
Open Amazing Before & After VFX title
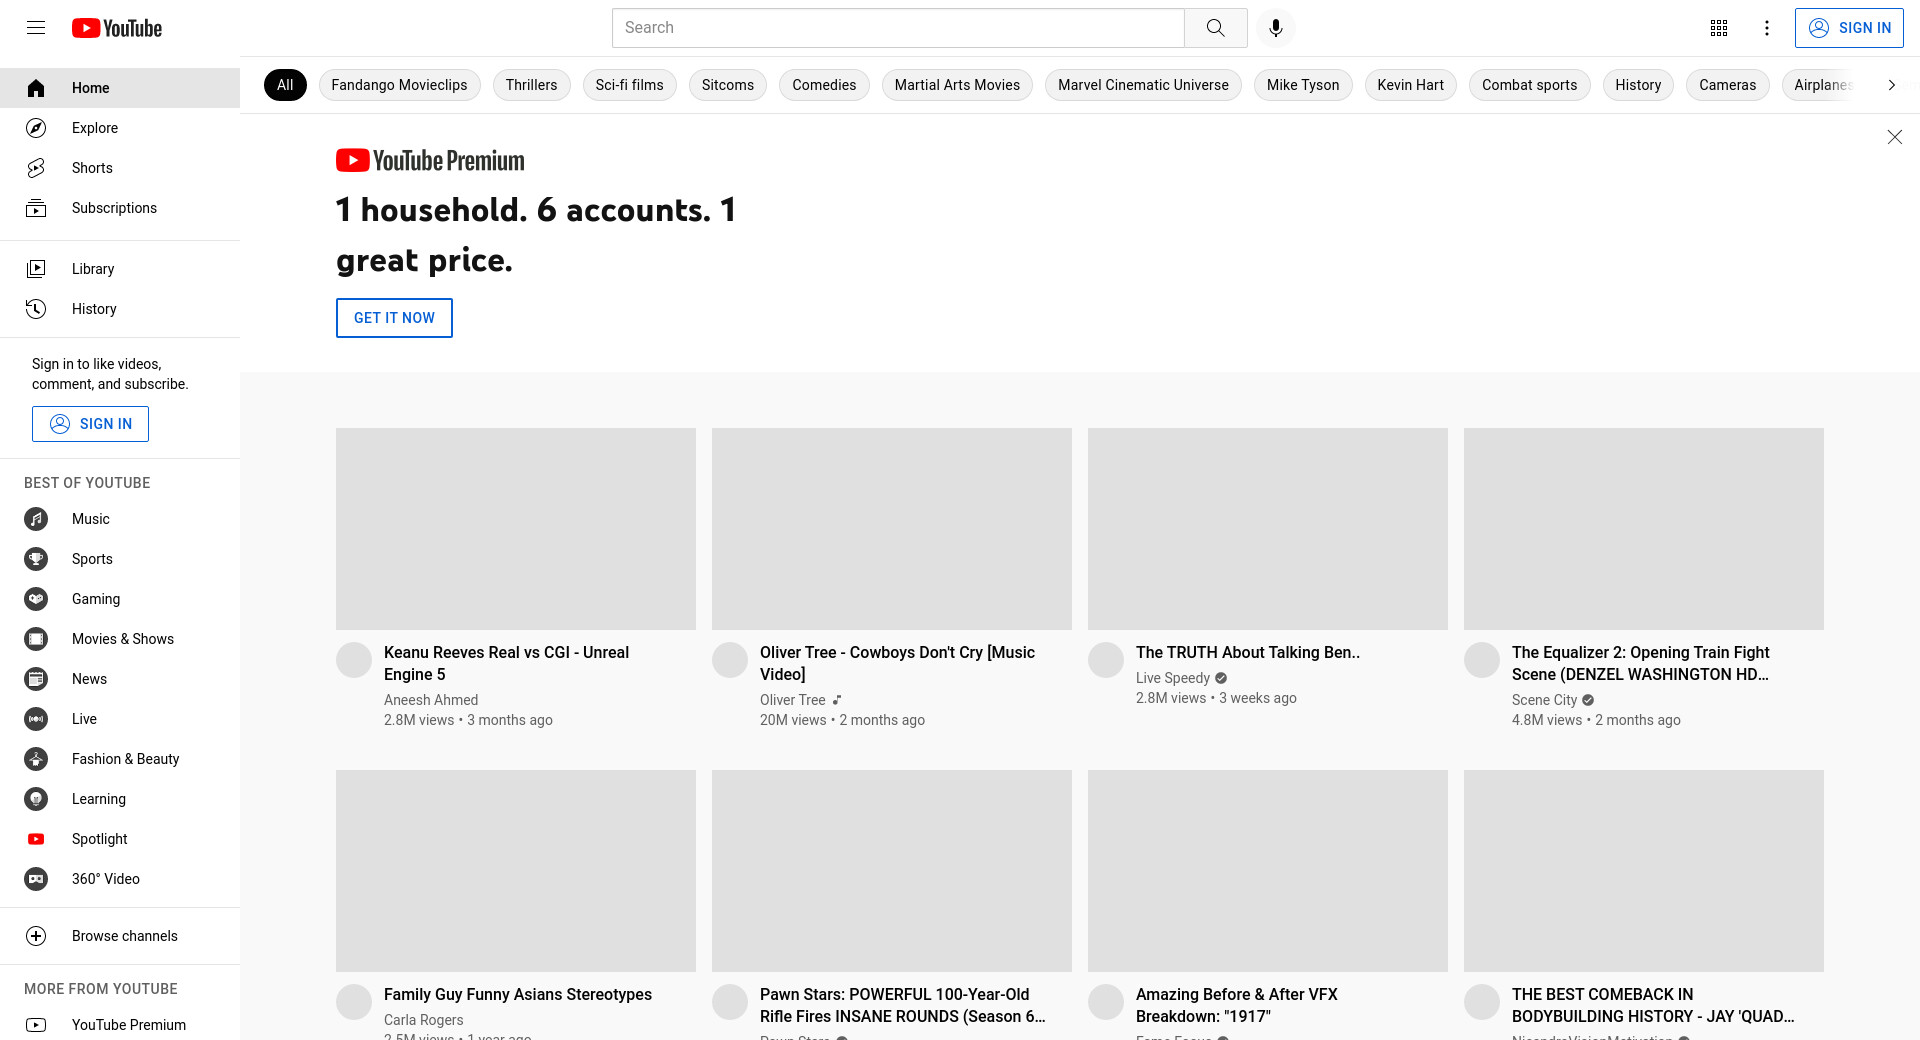point(1237,1005)
